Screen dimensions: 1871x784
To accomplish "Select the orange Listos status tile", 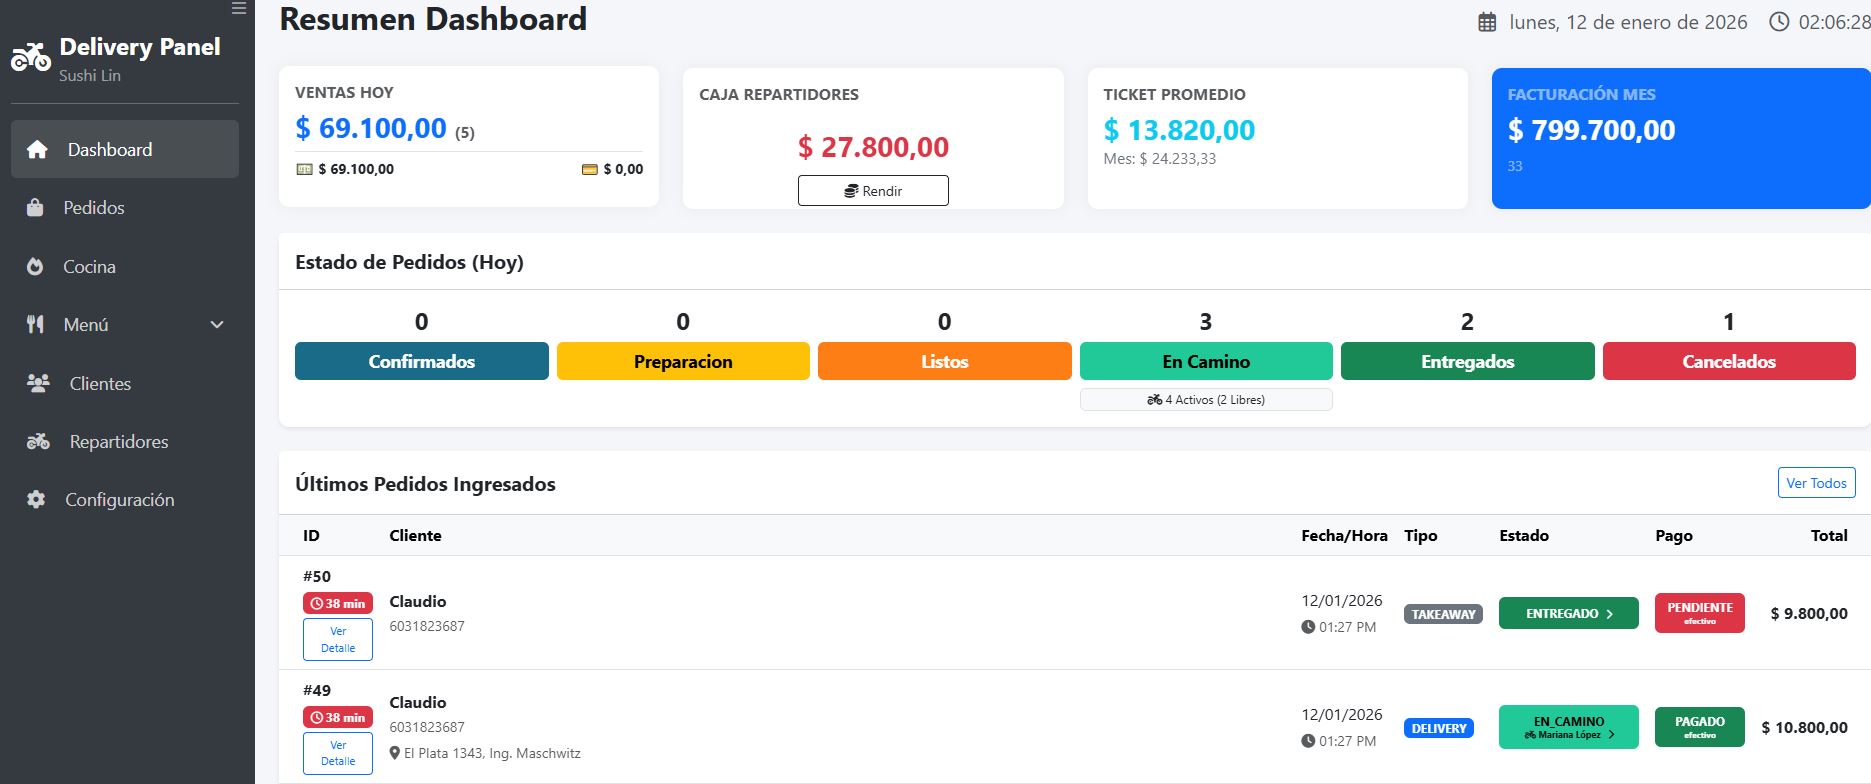I will 944,361.
